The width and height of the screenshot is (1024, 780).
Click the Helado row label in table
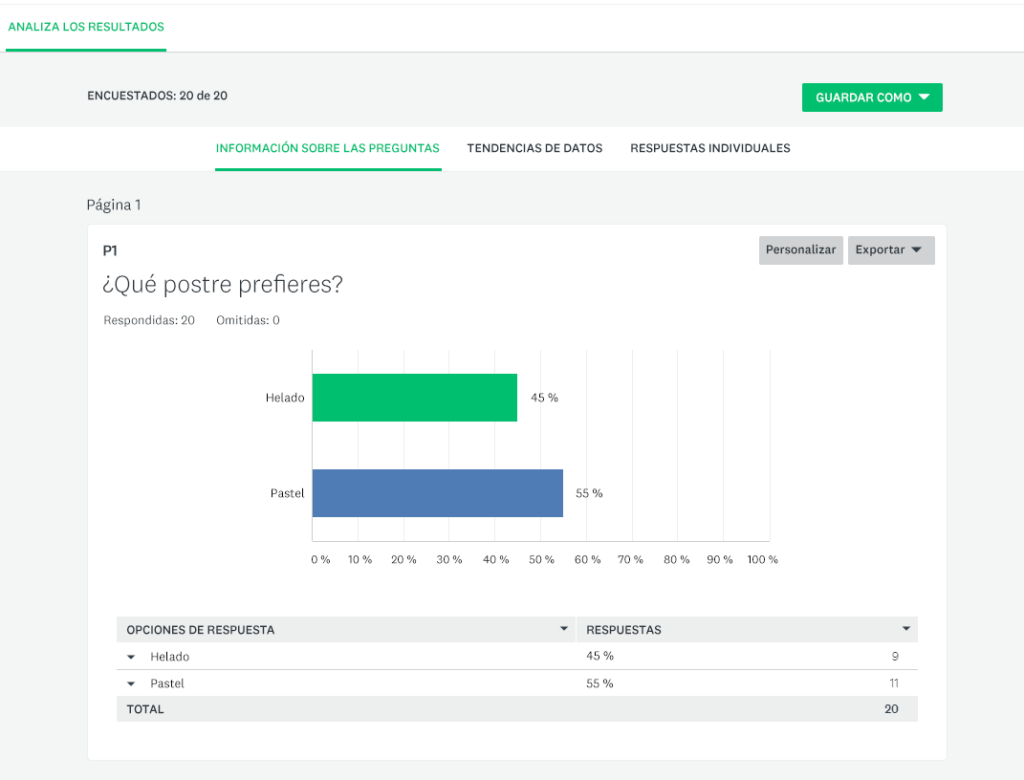click(170, 657)
